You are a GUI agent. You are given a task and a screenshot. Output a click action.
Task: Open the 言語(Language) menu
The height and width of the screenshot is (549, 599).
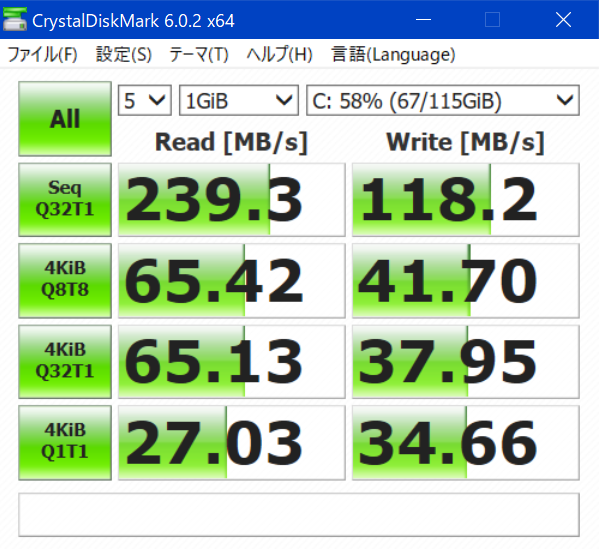click(393, 54)
